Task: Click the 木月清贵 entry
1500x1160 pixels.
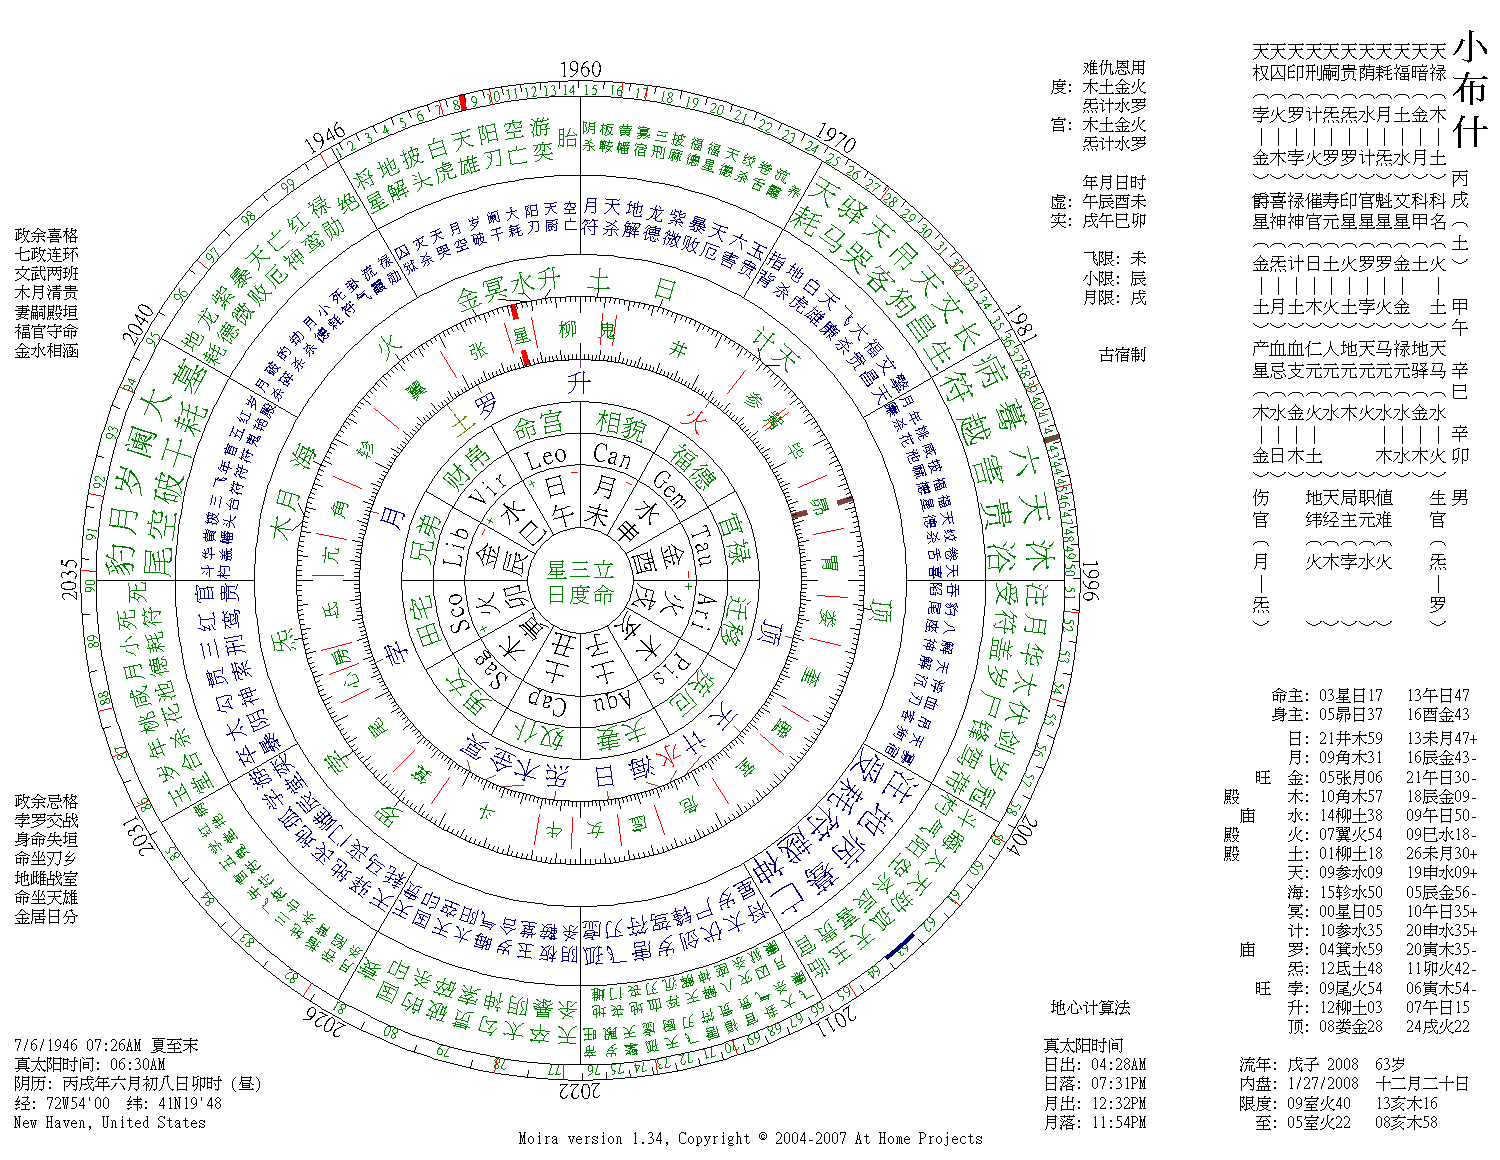Action: coord(46,292)
